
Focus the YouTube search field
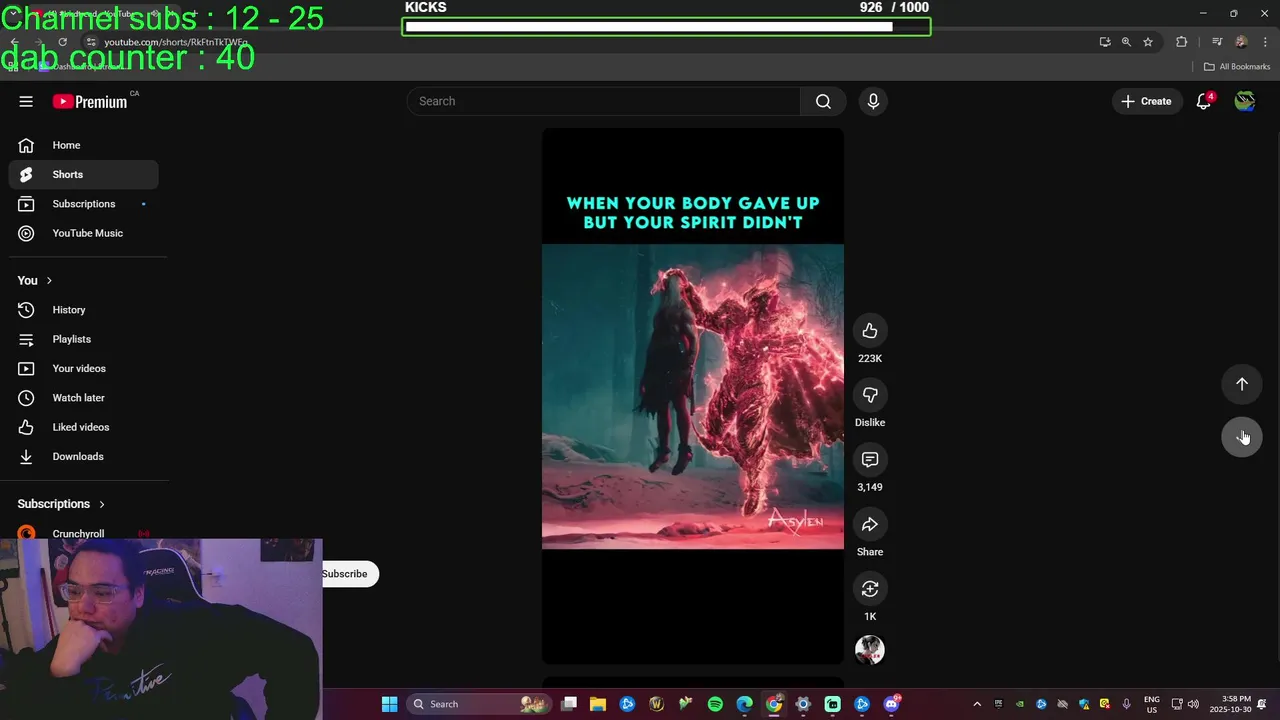[x=603, y=101]
